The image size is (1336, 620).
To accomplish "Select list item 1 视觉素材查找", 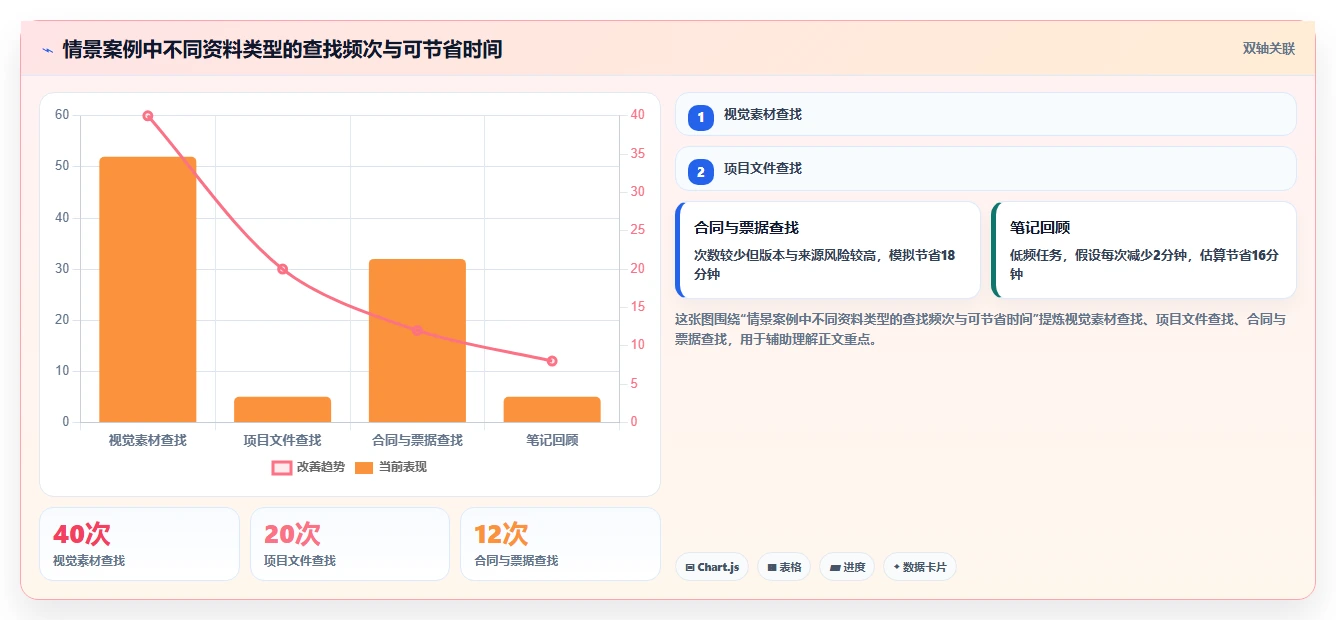I will pos(986,114).
